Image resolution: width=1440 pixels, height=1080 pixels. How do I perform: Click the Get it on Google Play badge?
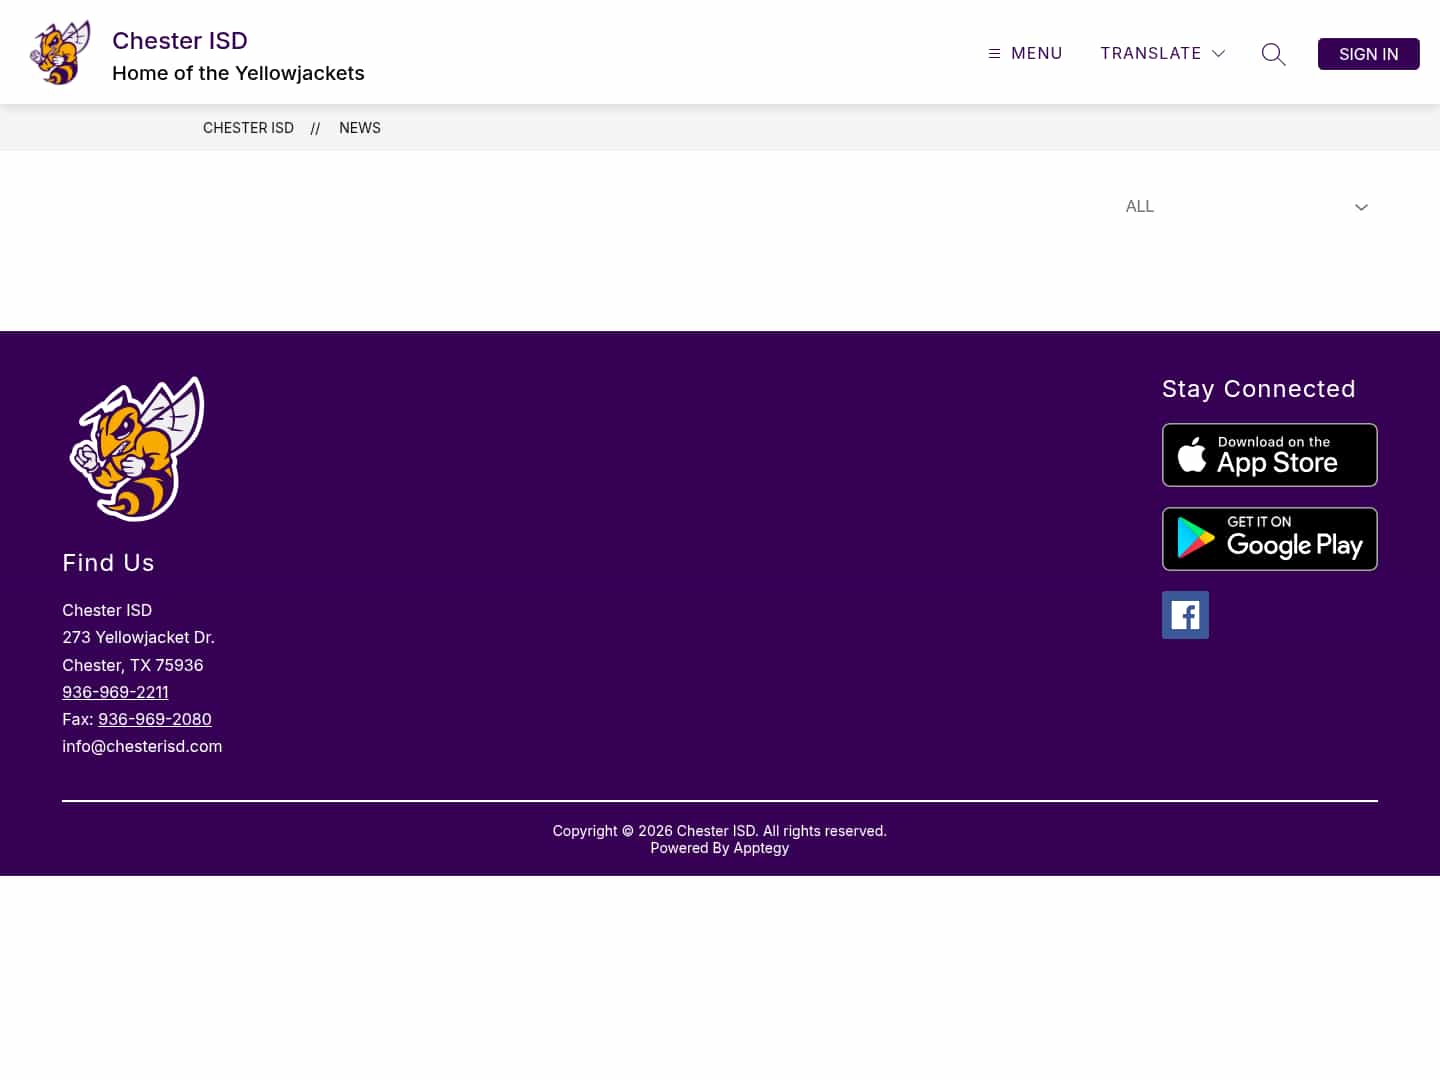tap(1269, 539)
